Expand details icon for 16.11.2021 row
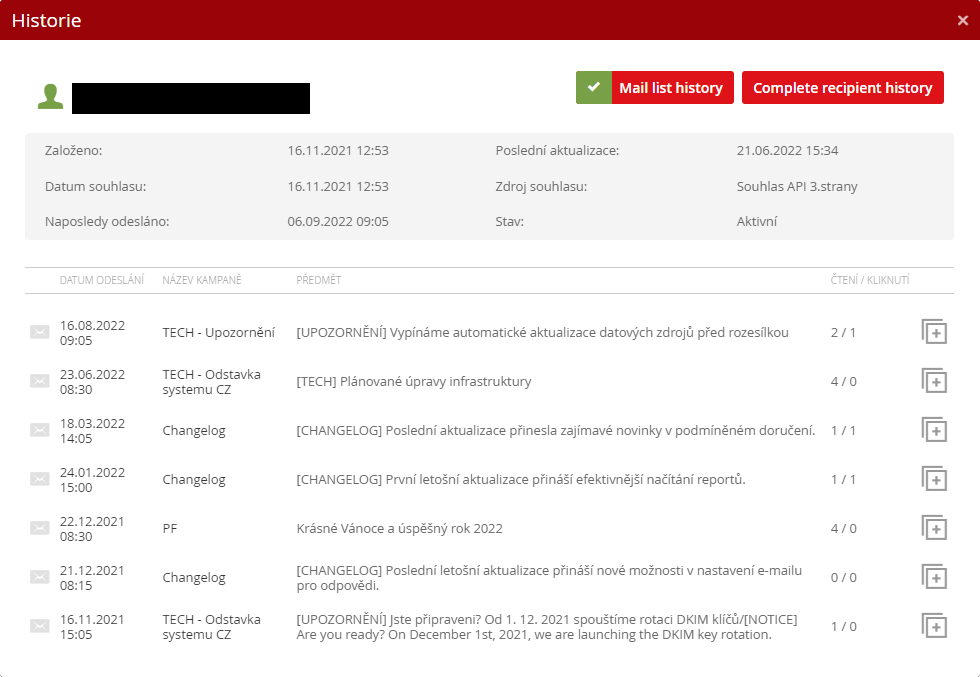This screenshot has height=677, width=980. 934,626
